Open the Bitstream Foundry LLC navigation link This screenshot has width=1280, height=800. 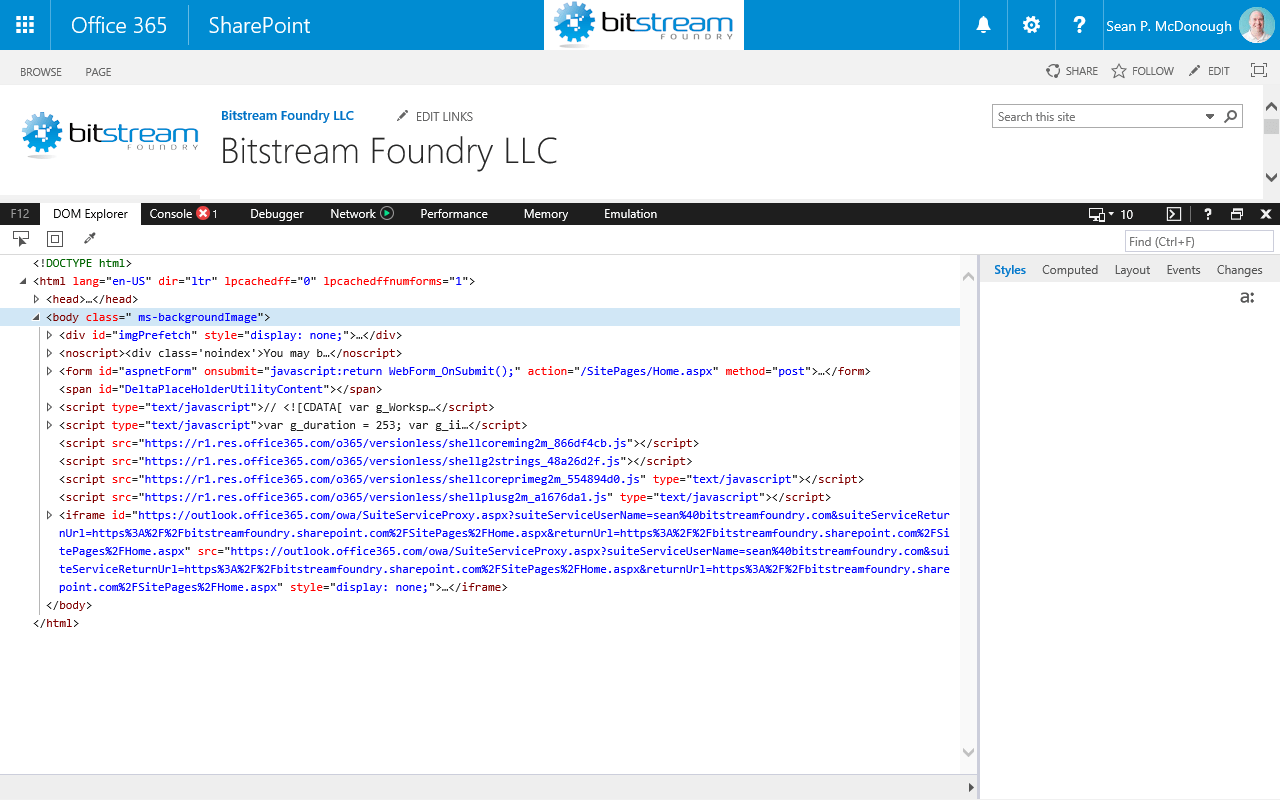click(287, 116)
